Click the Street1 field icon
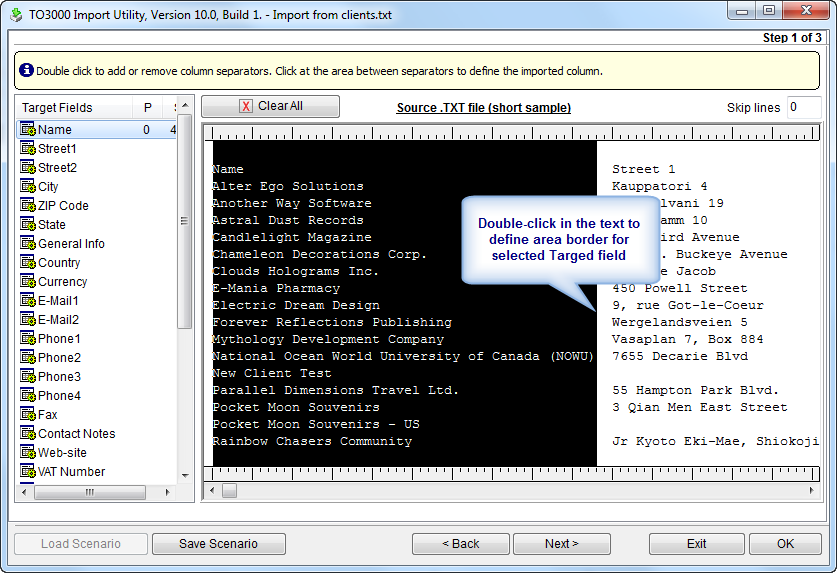837x573 pixels. pyautogui.click(x=28, y=148)
